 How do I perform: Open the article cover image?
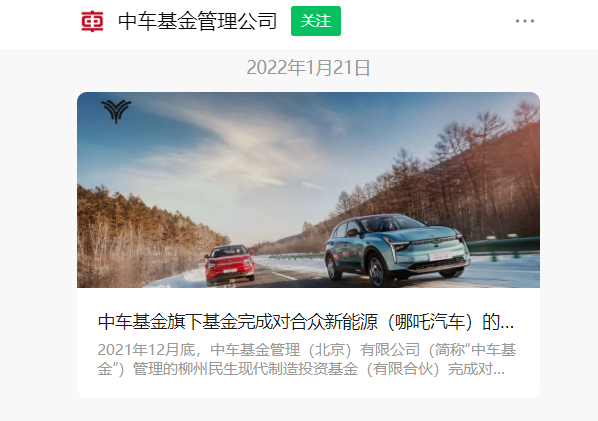pyautogui.click(x=308, y=190)
